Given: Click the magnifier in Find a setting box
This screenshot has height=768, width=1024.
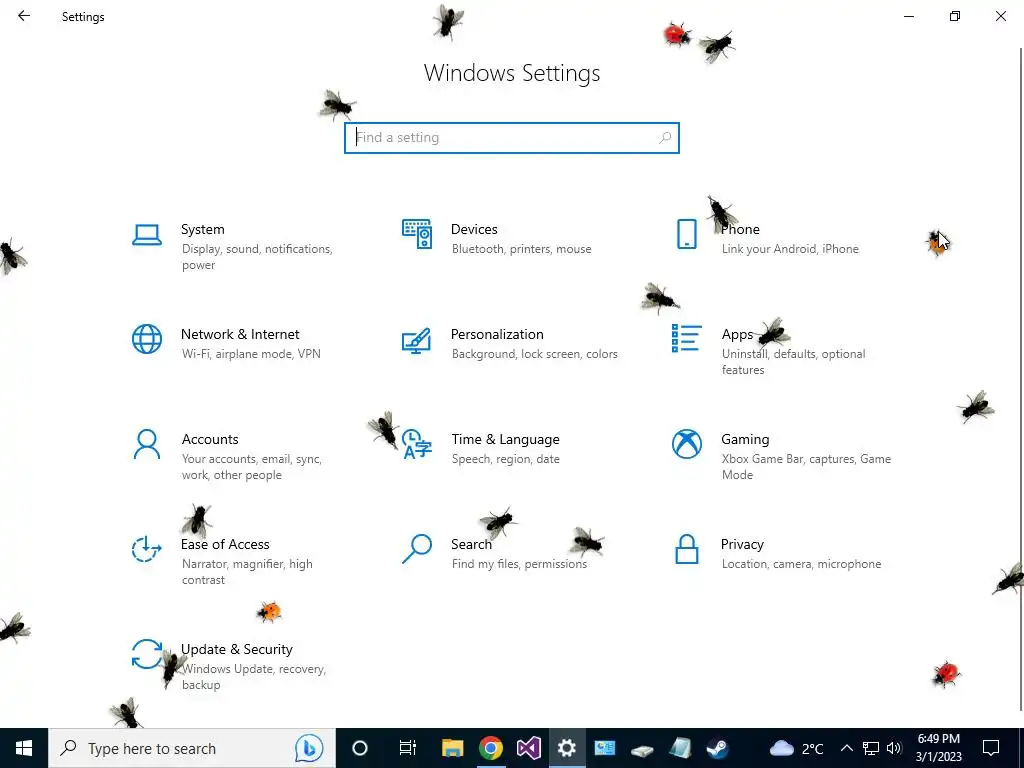Looking at the screenshot, I should (x=665, y=138).
